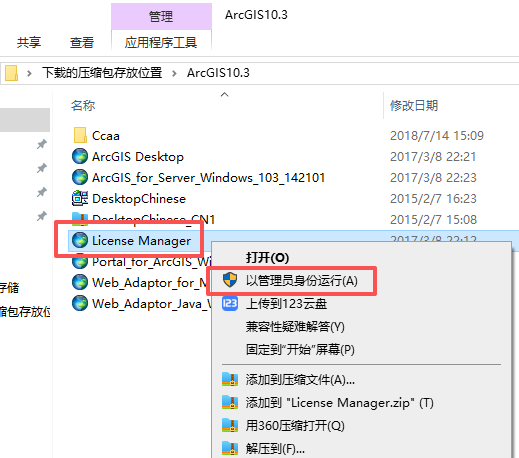Click the ArcGIS_for_Server_Windows_103_142101 globe icon
Screen dimensions: 519x458
point(80,177)
